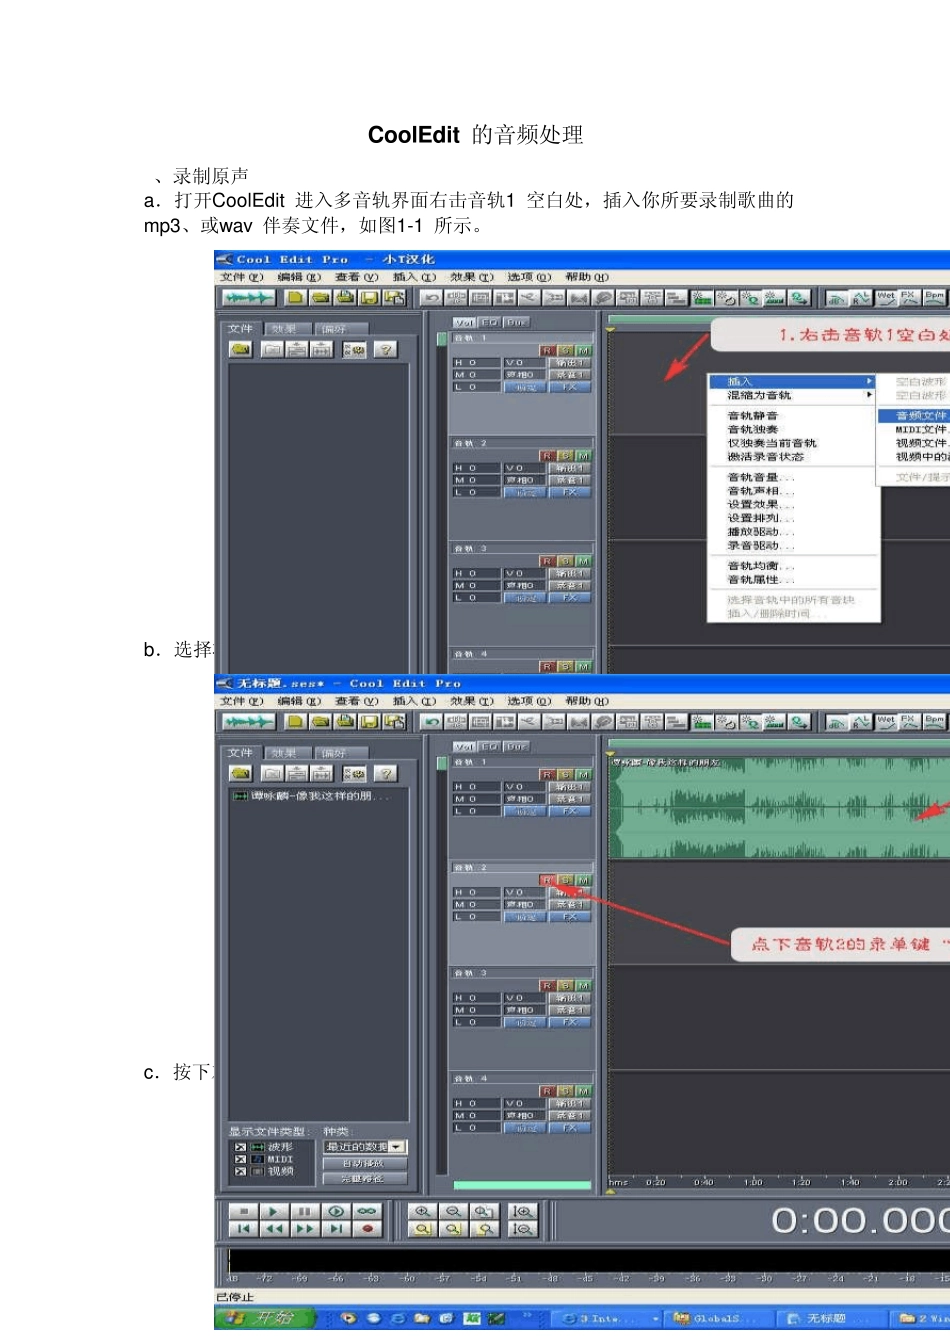Click the horizontal Zoom In magnifier icon
The image size is (950, 1344).
422,1211
